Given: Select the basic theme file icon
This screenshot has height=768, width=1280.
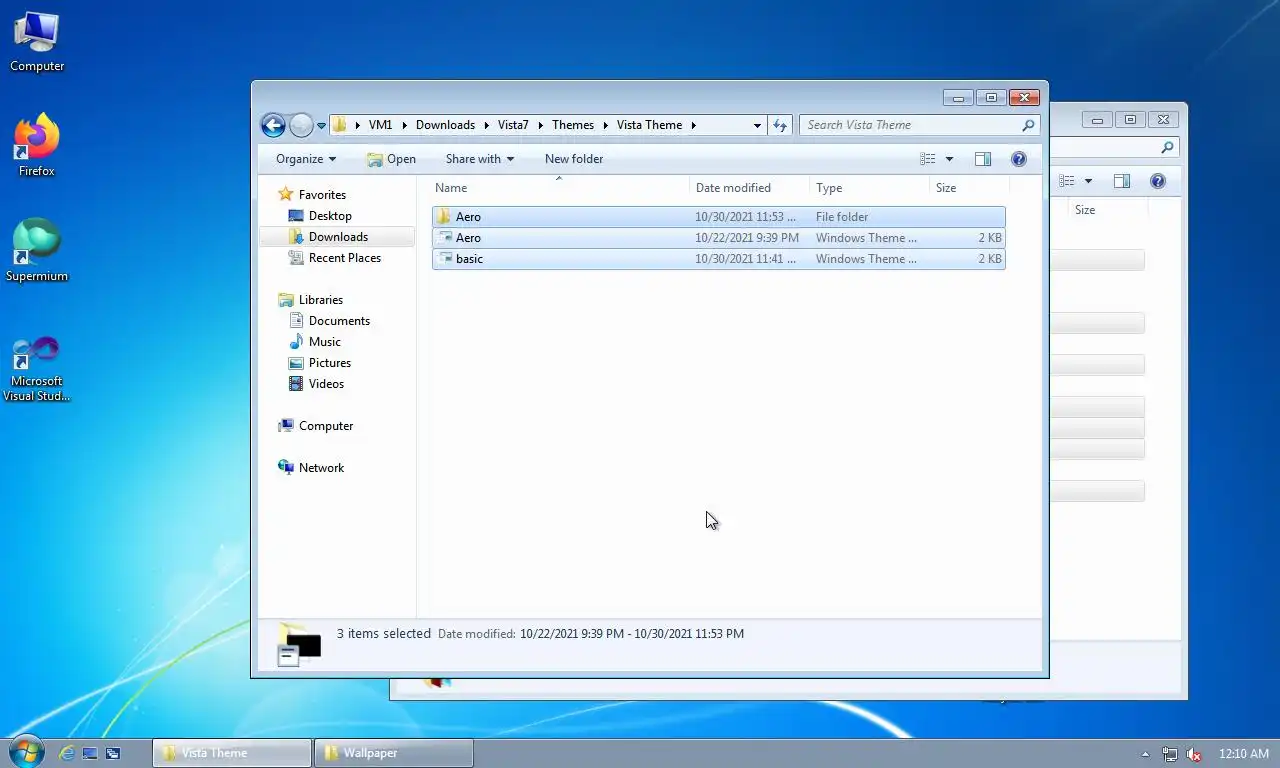Looking at the screenshot, I should (444, 259).
